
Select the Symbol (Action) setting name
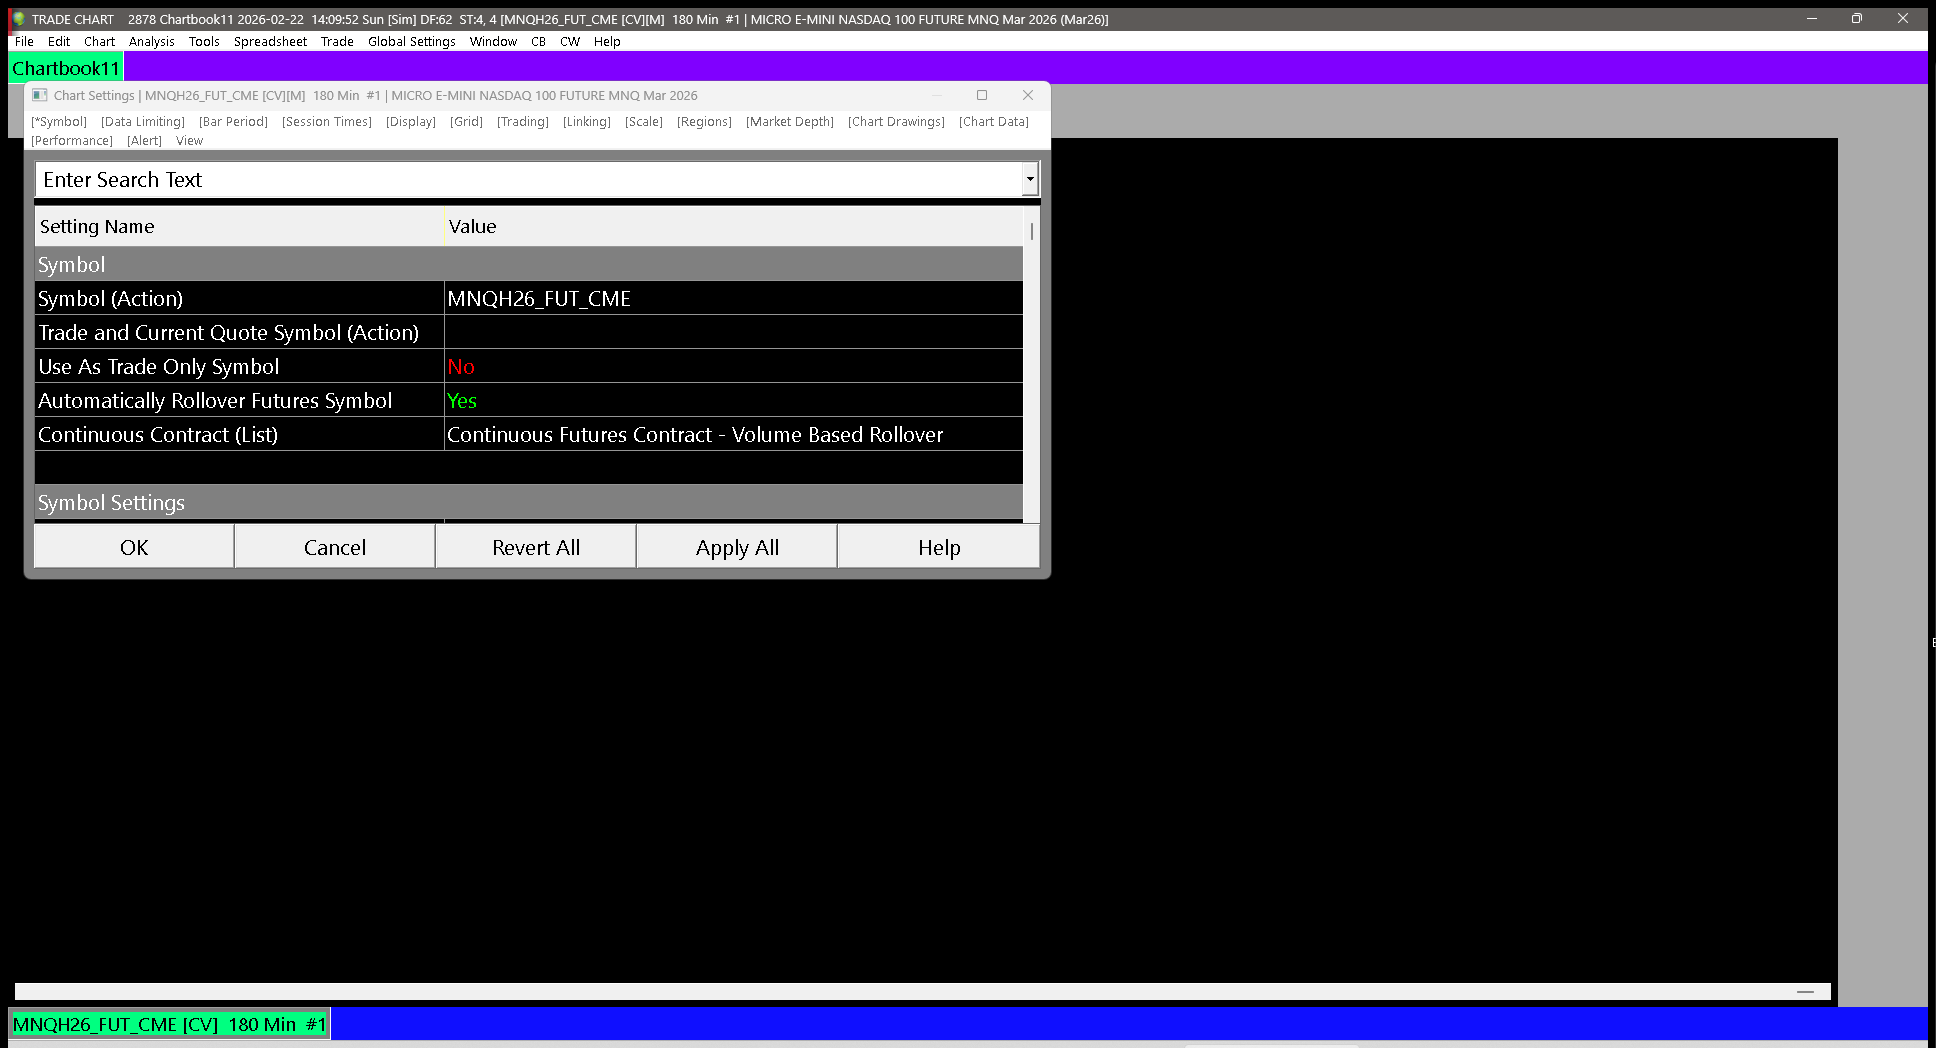(x=239, y=298)
